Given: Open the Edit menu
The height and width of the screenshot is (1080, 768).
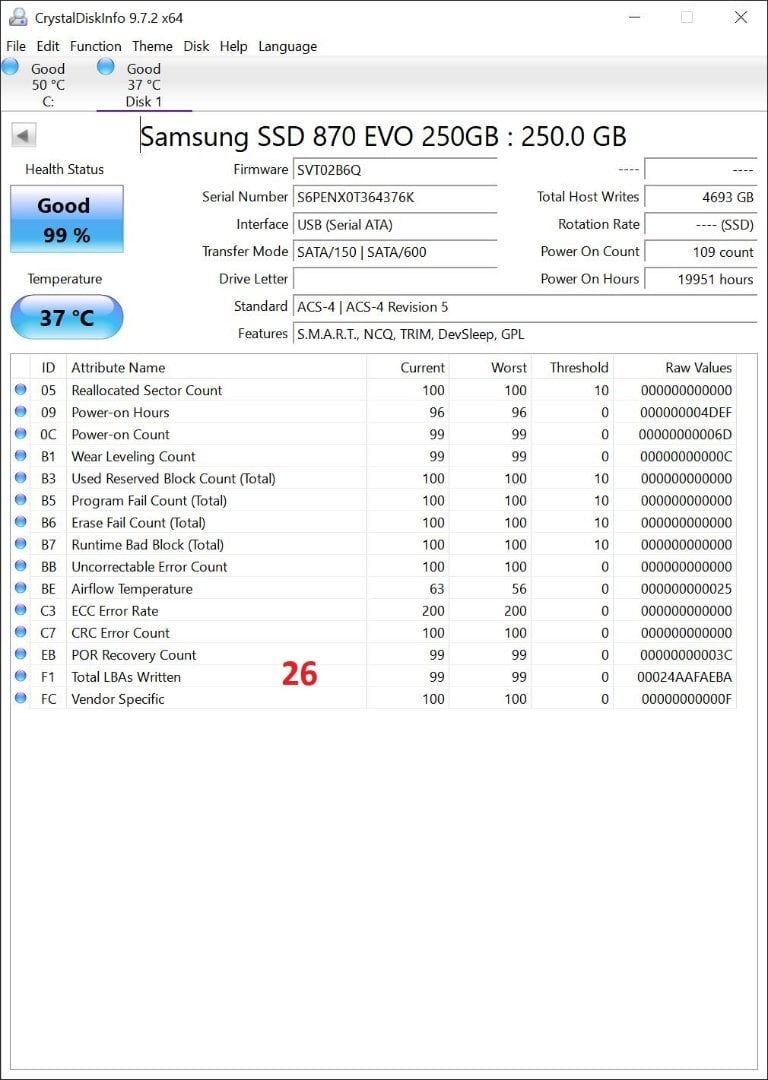Looking at the screenshot, I should [x=48, y=46].
